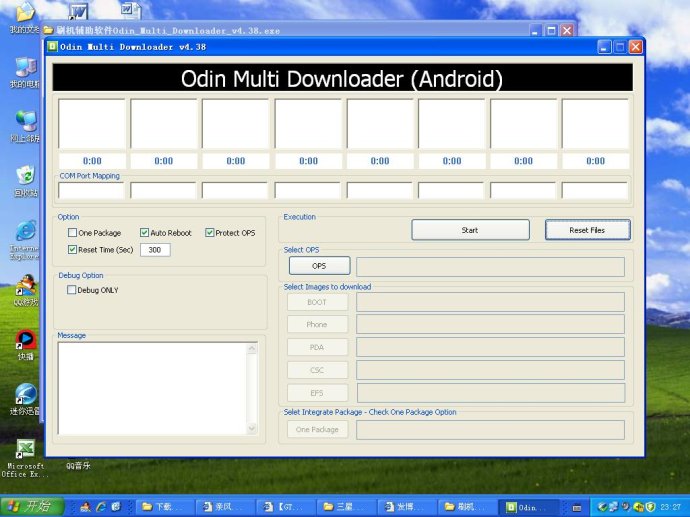Screen dimensions: 690x517
Task: Open the Recycle Bin desktop icon
Action: [25, 178]
